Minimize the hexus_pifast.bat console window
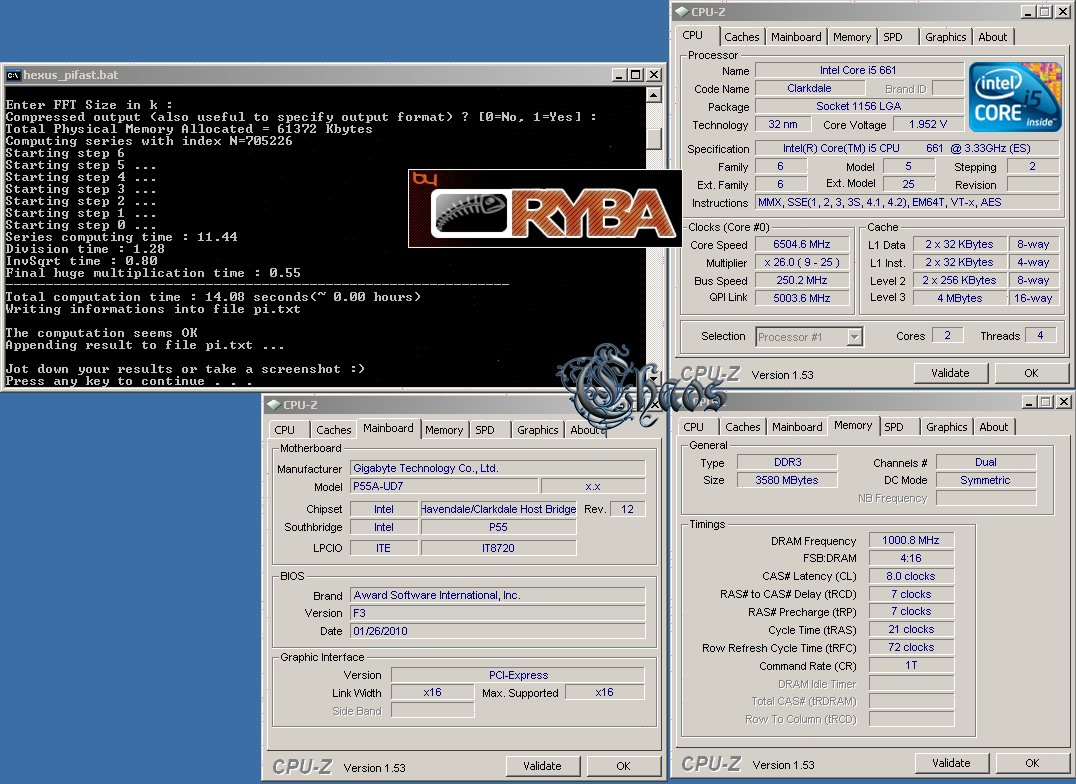 point(619,75)
